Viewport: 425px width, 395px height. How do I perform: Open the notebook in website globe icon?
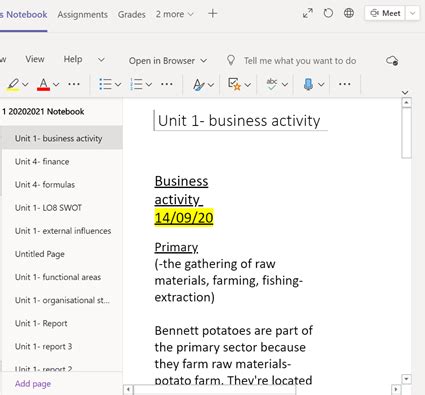[x=349, y=13]
